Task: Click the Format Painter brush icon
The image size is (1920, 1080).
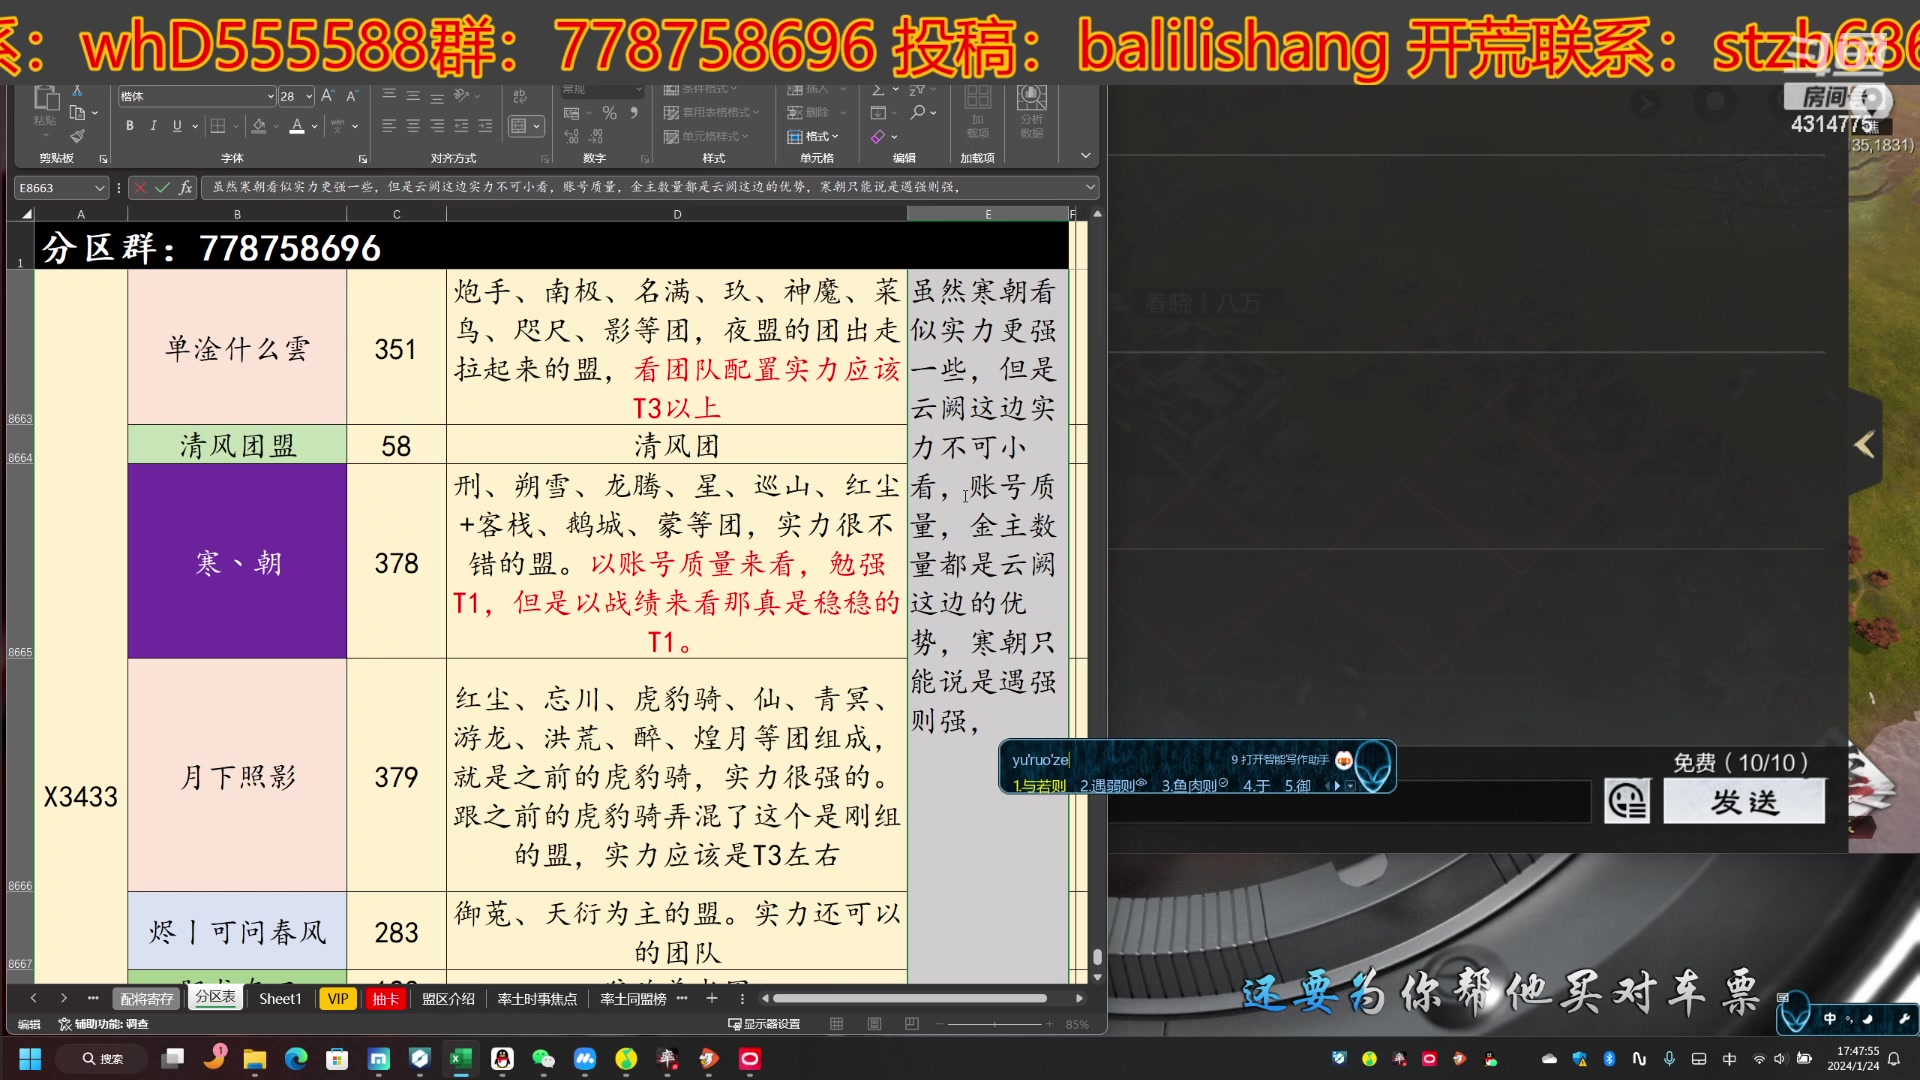Action: pos(77,135)
